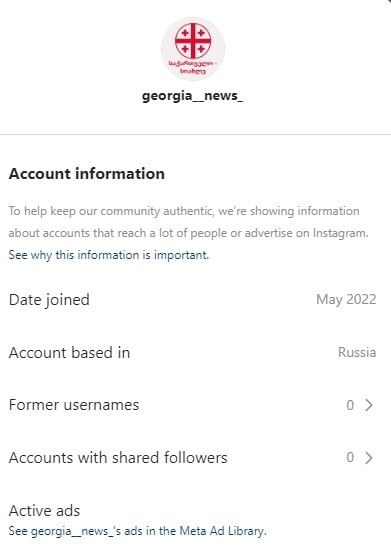Click the dark corner icon at top right

coord(389,1)
